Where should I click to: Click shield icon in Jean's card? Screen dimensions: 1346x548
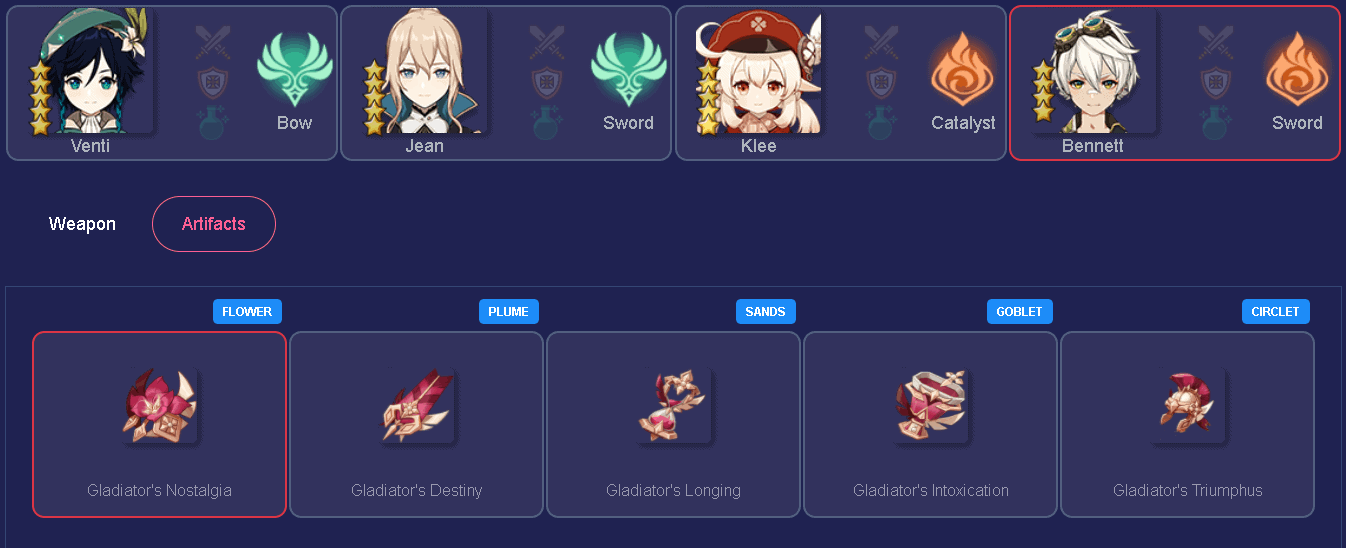546,82
